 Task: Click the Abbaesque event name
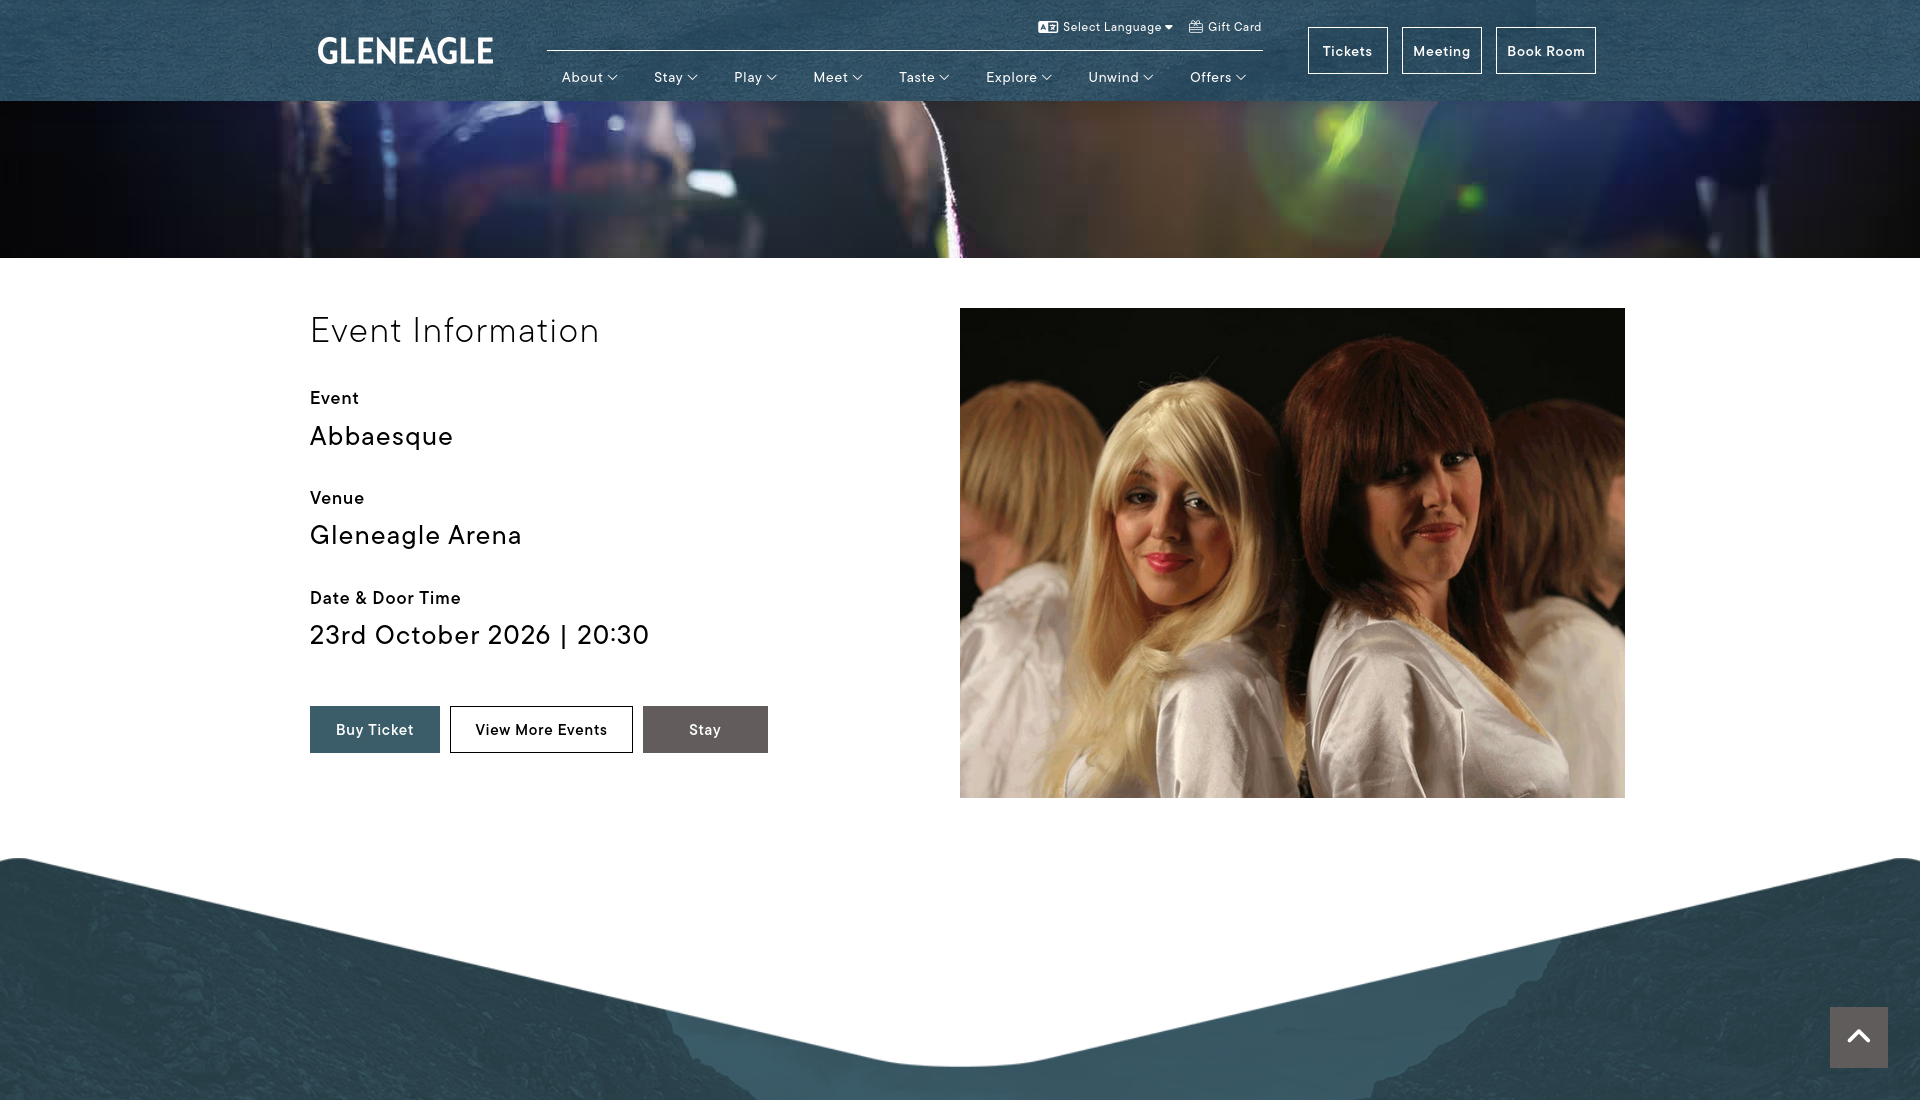pos(381,436)
